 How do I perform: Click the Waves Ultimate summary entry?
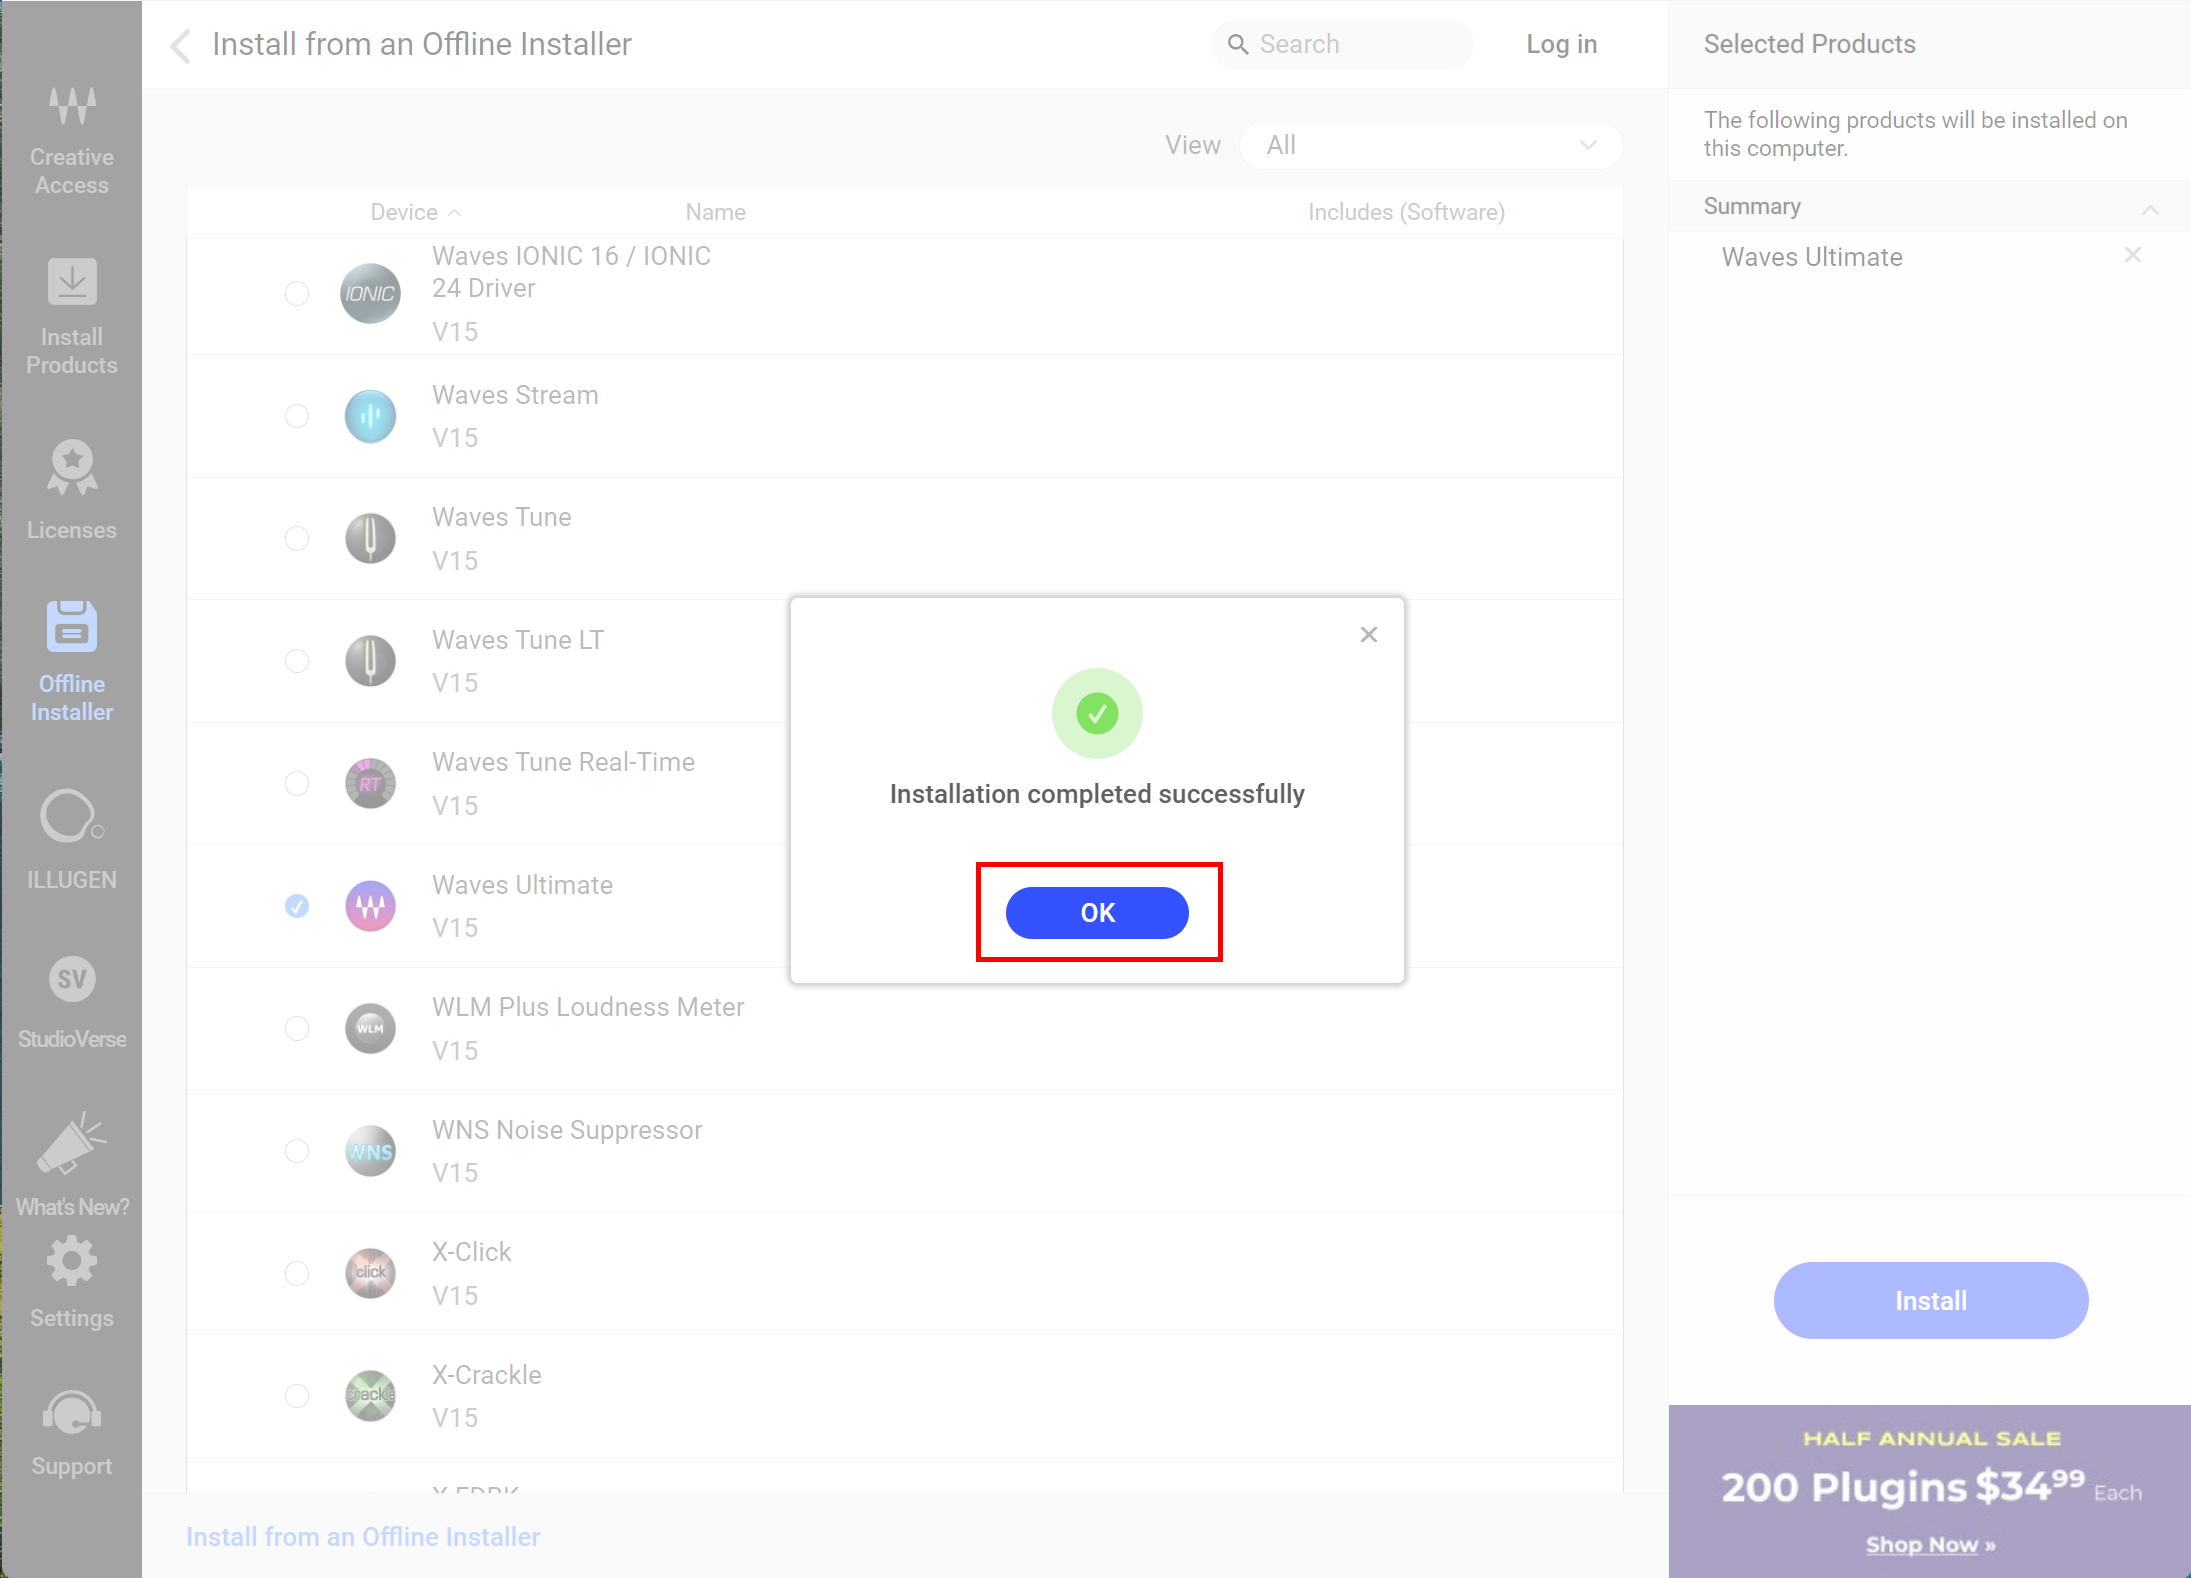tap(1812, 257)
